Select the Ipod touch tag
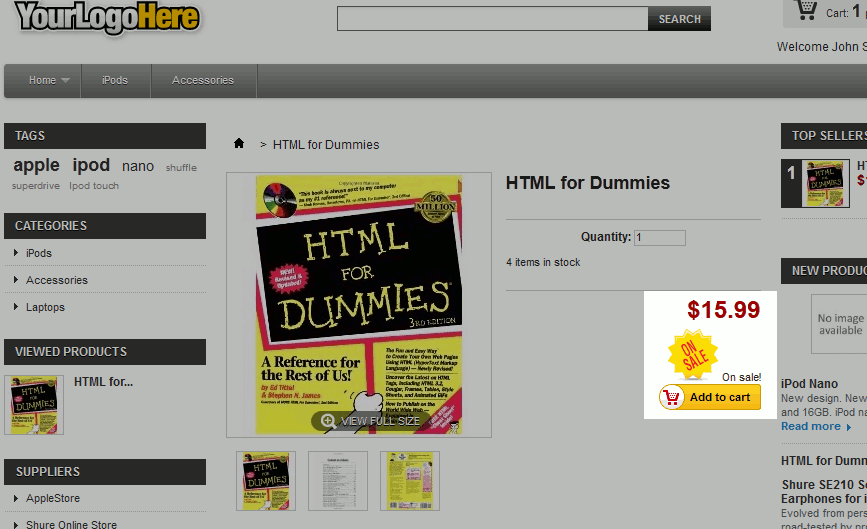The height and width of the screenshot is (529, 867). click(x=94, y=186)
